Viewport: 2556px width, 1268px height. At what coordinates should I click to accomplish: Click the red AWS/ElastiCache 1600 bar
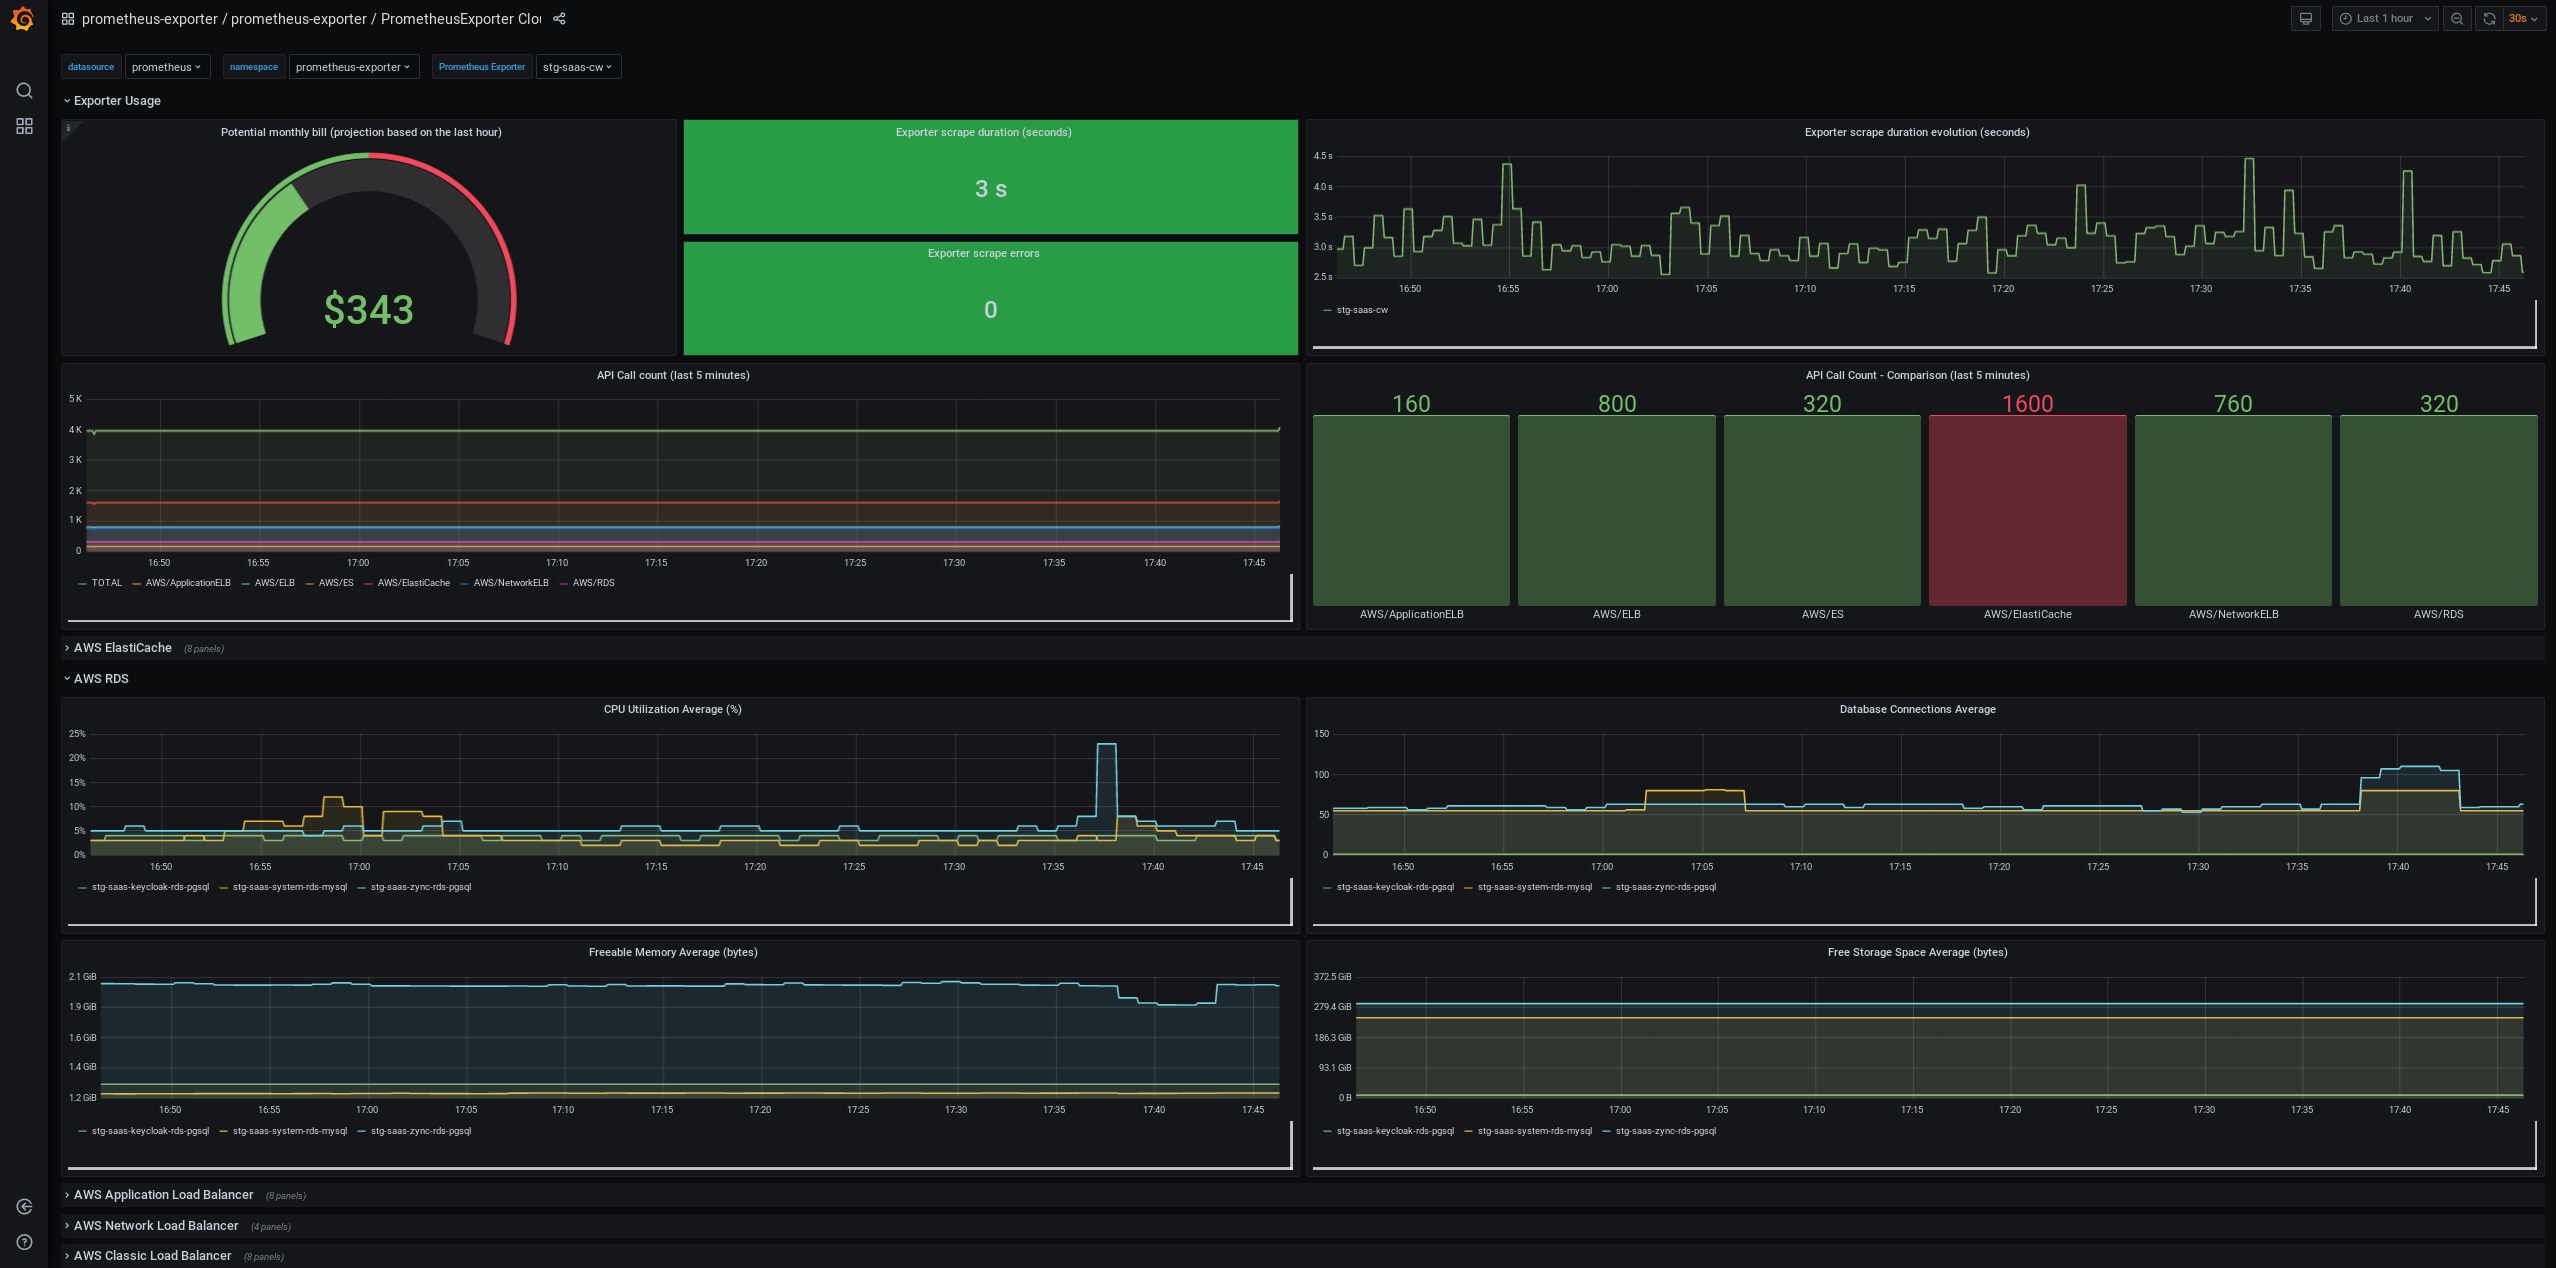2027,510
